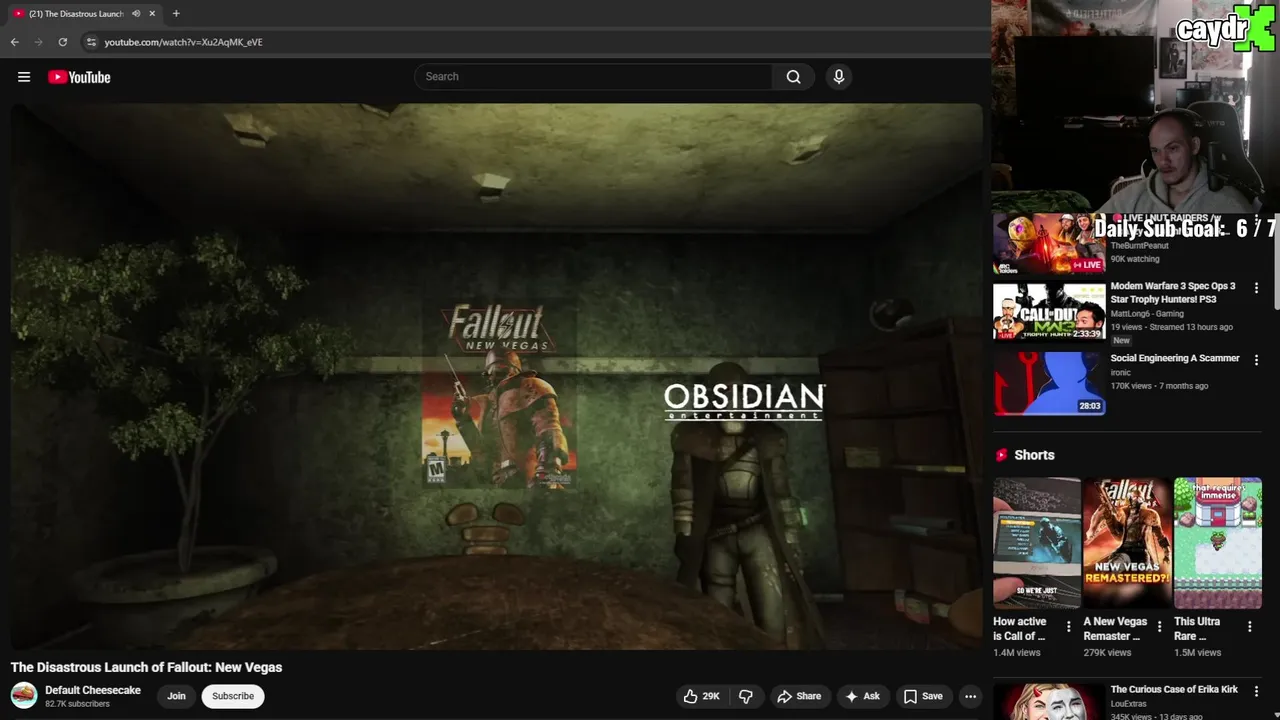The height and width of the screenshot is (720, 1280).
Task: Open Ask AI button
Action: tap(863, 696)
